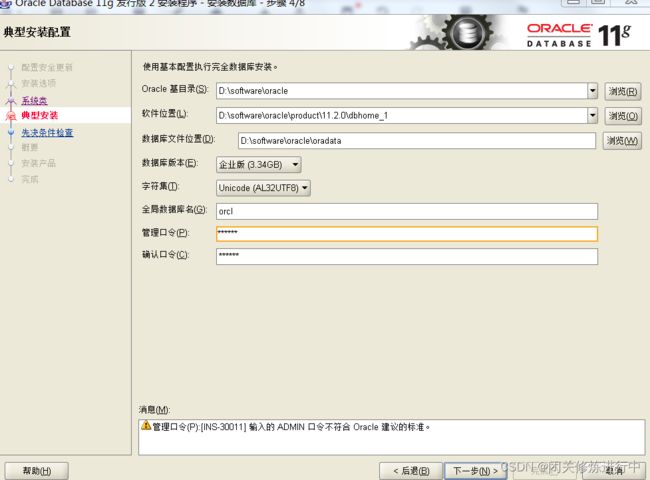
Task: Open the 先决条件检查 step link in the sidebar
Action: tap(47, 133)
